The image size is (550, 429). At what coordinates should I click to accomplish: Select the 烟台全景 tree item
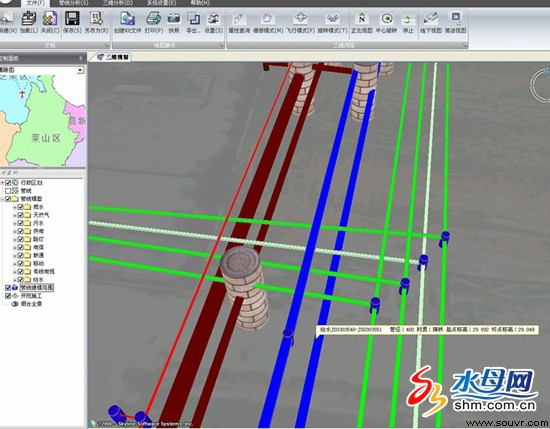click(x=32, y=304)
